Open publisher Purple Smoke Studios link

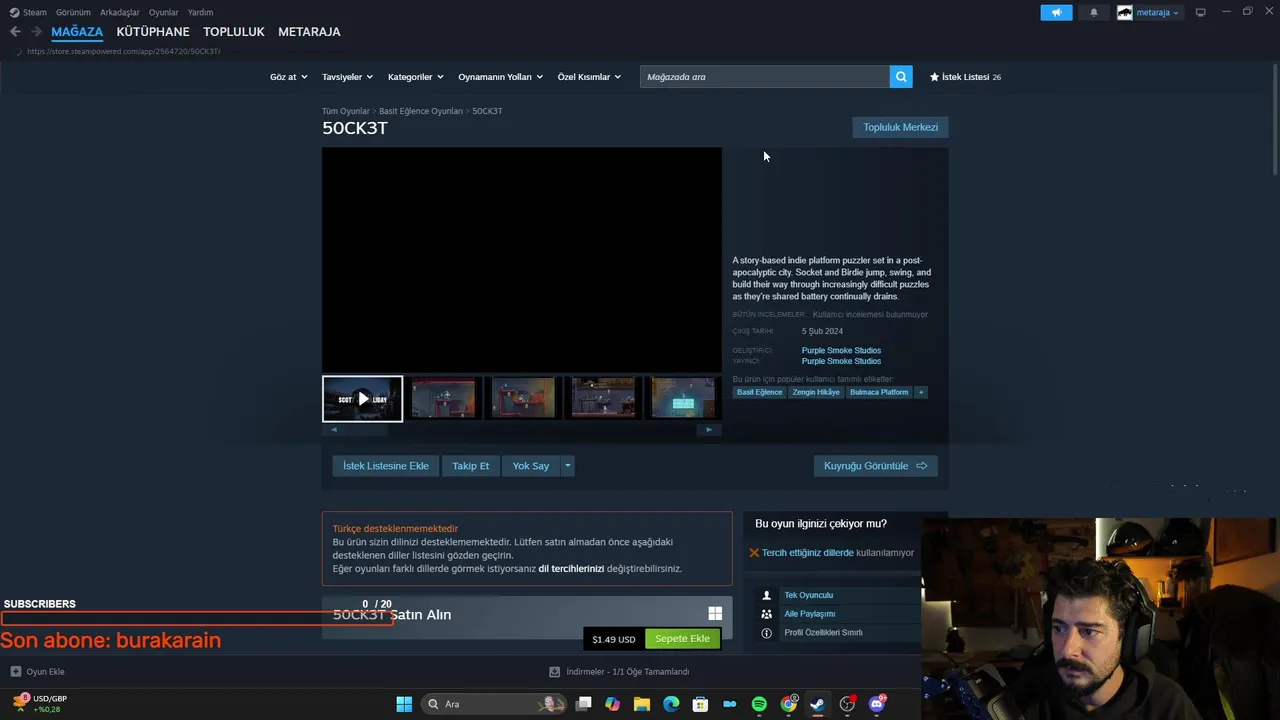point(841,361)
